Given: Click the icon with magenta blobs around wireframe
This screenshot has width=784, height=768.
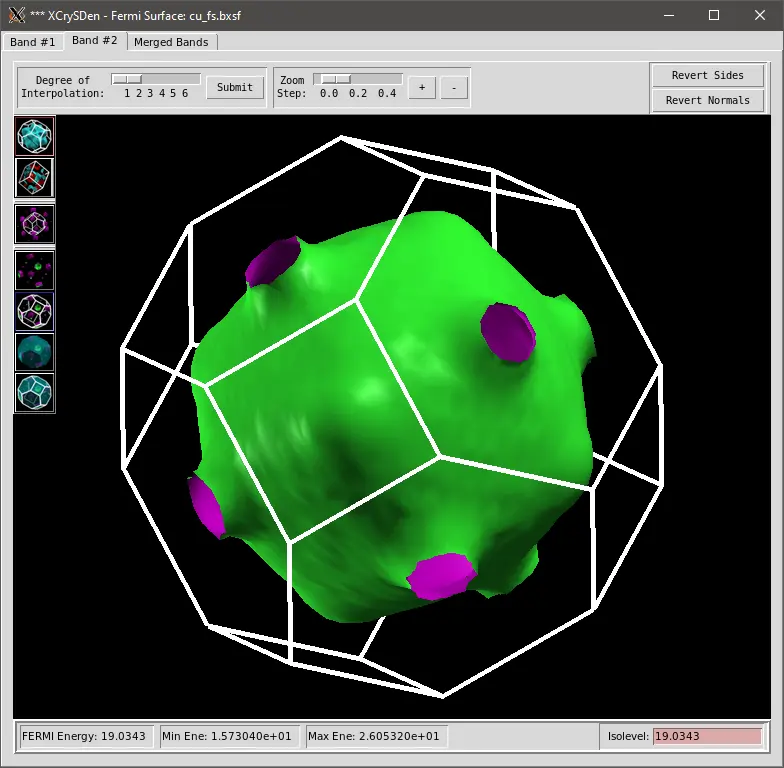Looking at the screenshot, I should click(x=34, y=224).
